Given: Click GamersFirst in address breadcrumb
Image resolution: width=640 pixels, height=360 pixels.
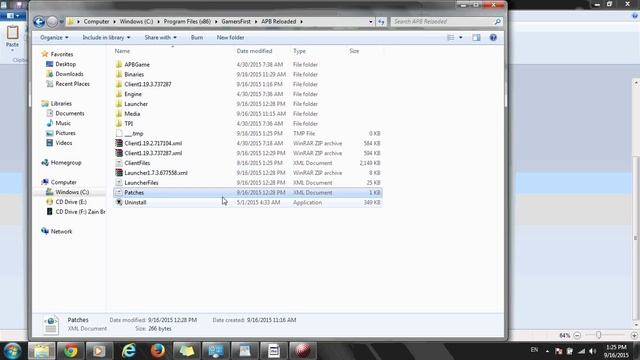Looking at the screenshot, I should [236, 22].
